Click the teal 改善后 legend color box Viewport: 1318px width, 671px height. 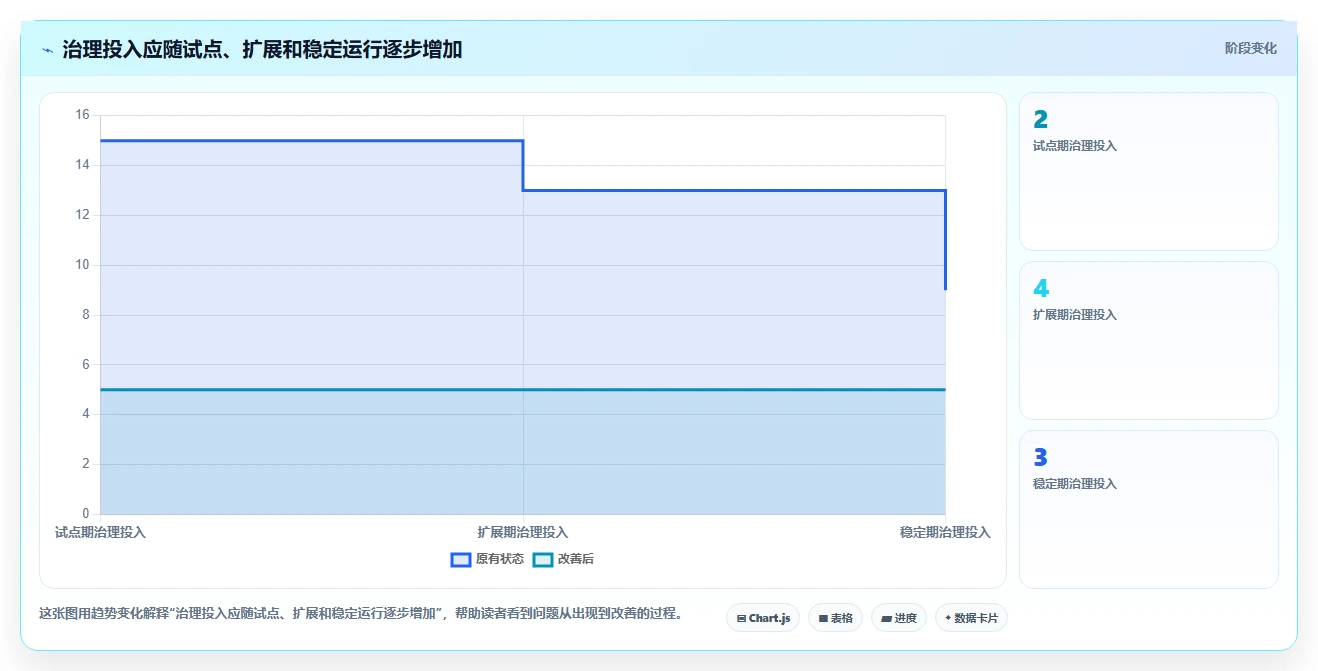pyautogui.click(x=542, y=559)
